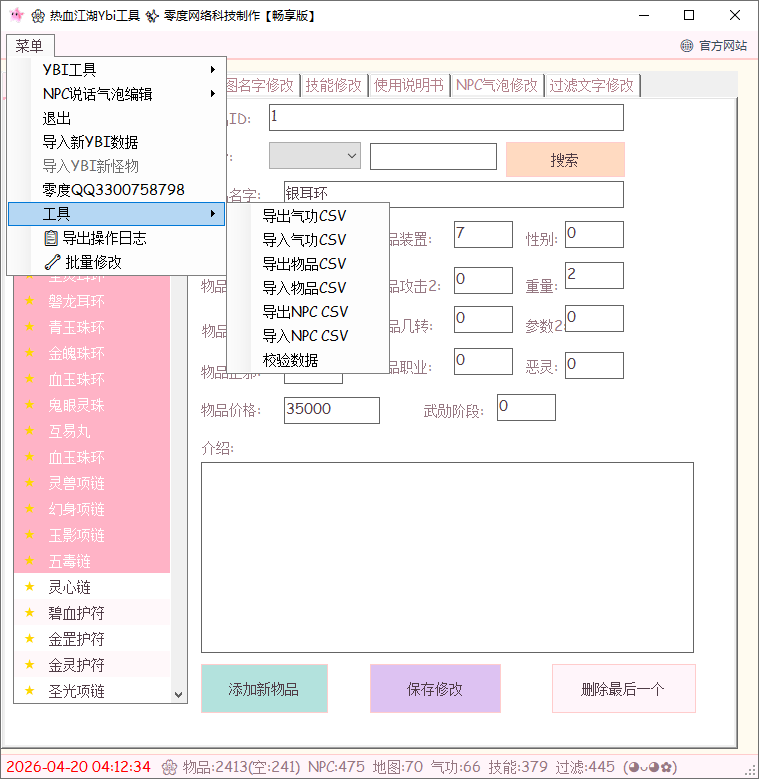Click the 保存修改 button
Viewport: 759px width, 779px height.
pos(435,689)
